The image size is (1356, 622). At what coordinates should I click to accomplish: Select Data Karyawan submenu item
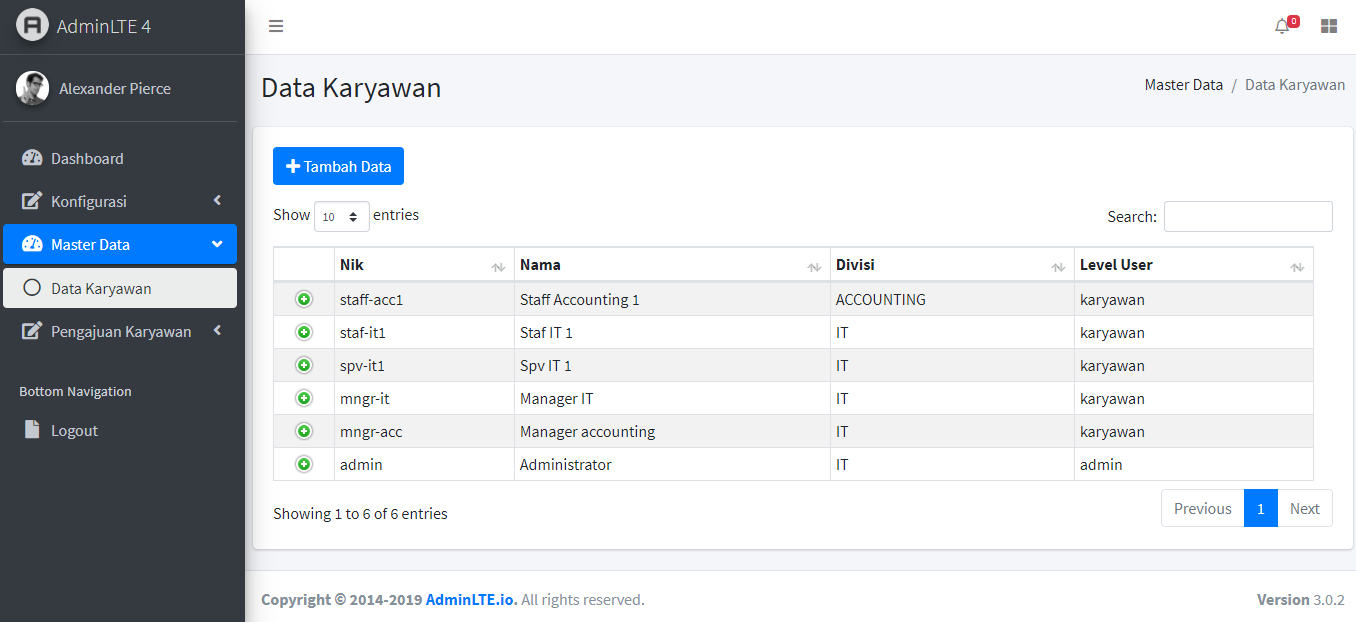click(x=120, y=288)
